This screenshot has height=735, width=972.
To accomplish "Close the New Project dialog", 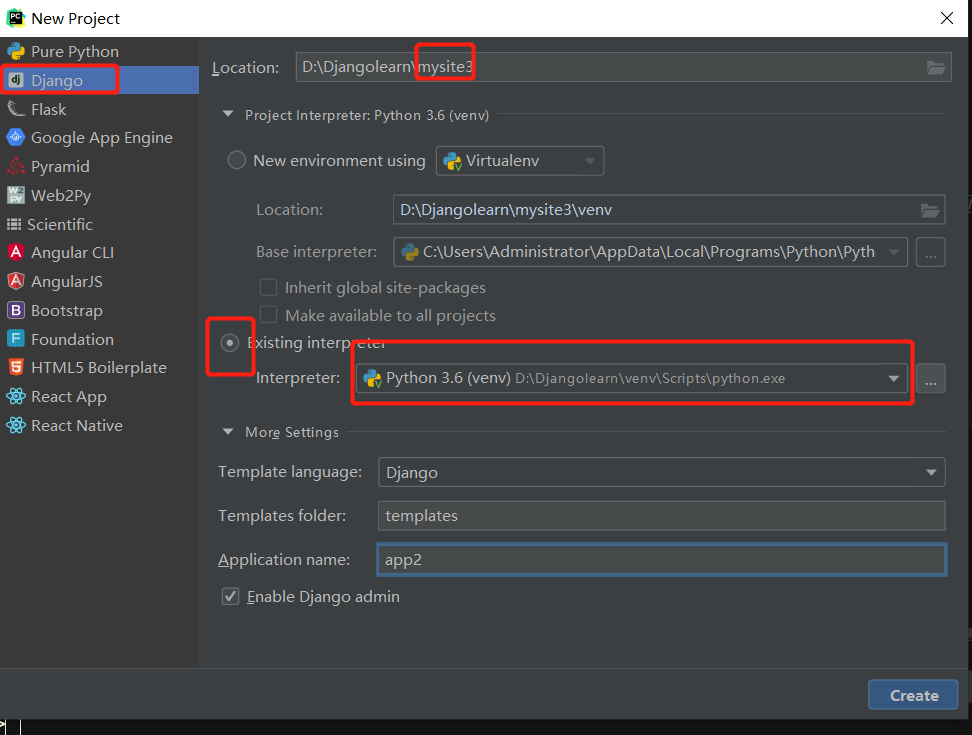I will pyautogui.click(x=947, y=18).
